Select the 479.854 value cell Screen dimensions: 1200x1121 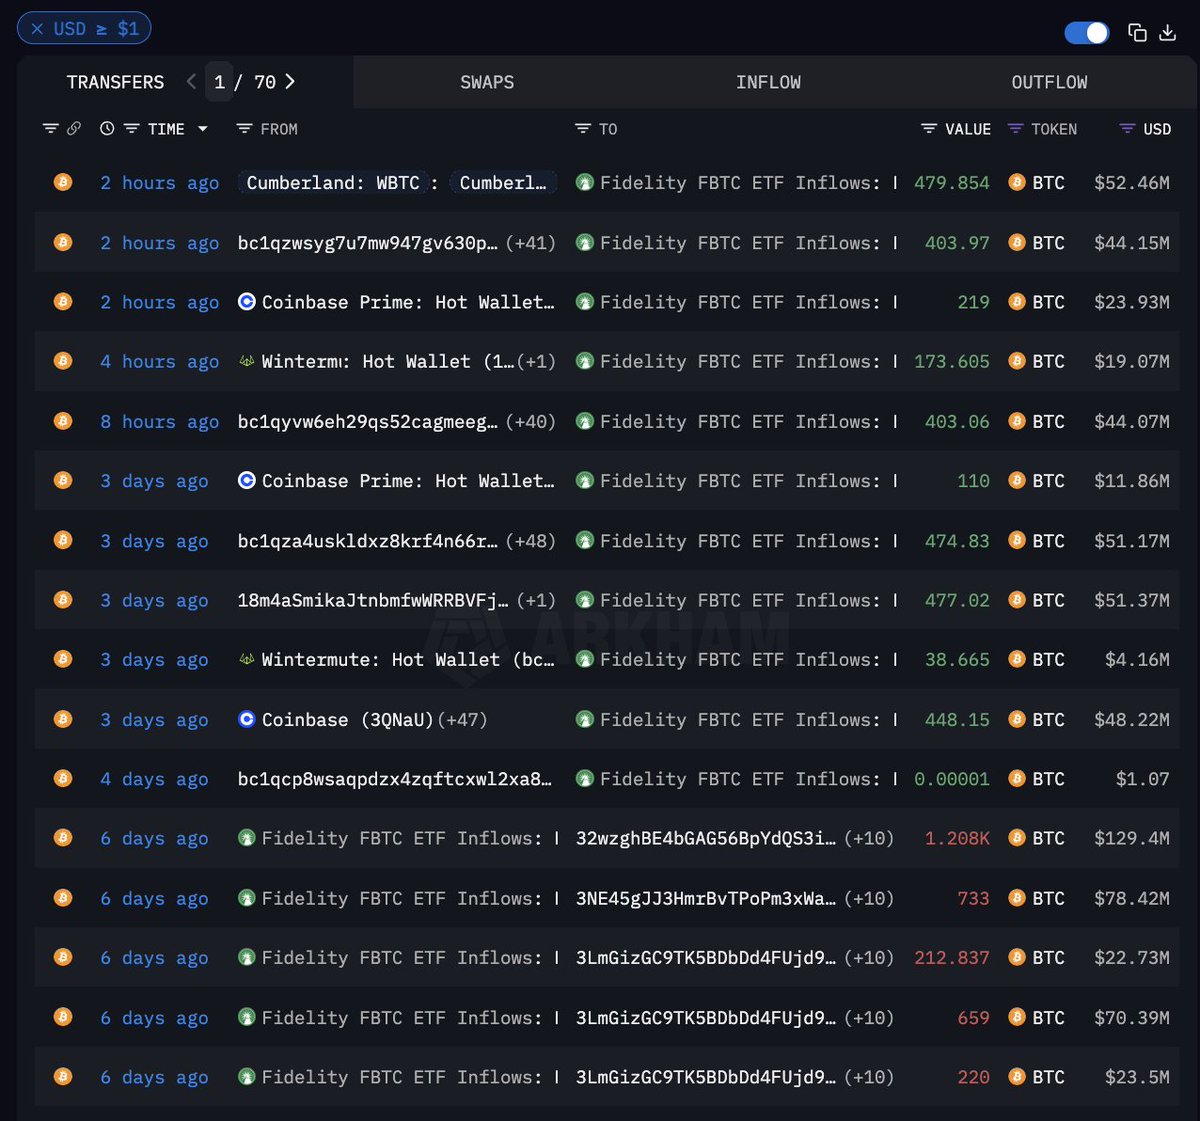click(952, 183)
